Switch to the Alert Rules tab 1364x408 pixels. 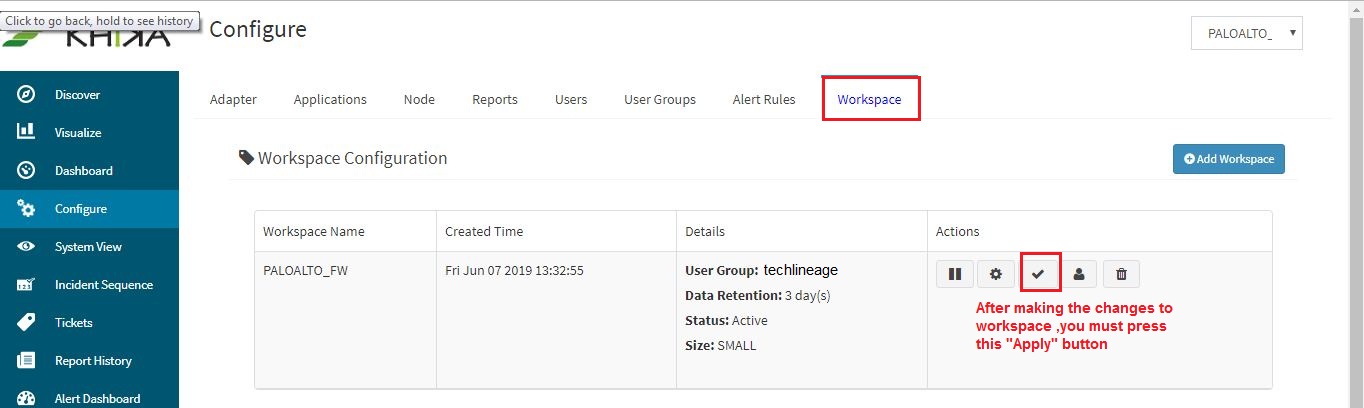coord(764,99)
